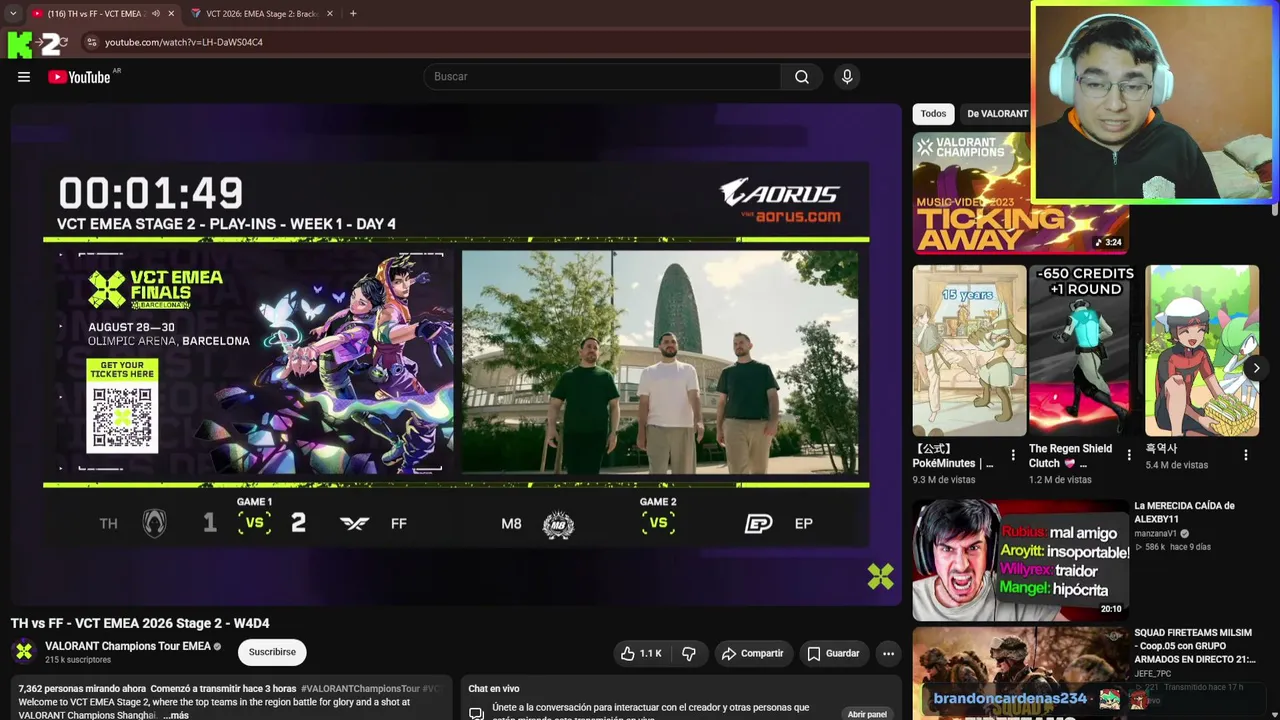Screen dimensions: 1280x720
Task: Close the TH vs FF YouTube tab
Action: point(171,14)
